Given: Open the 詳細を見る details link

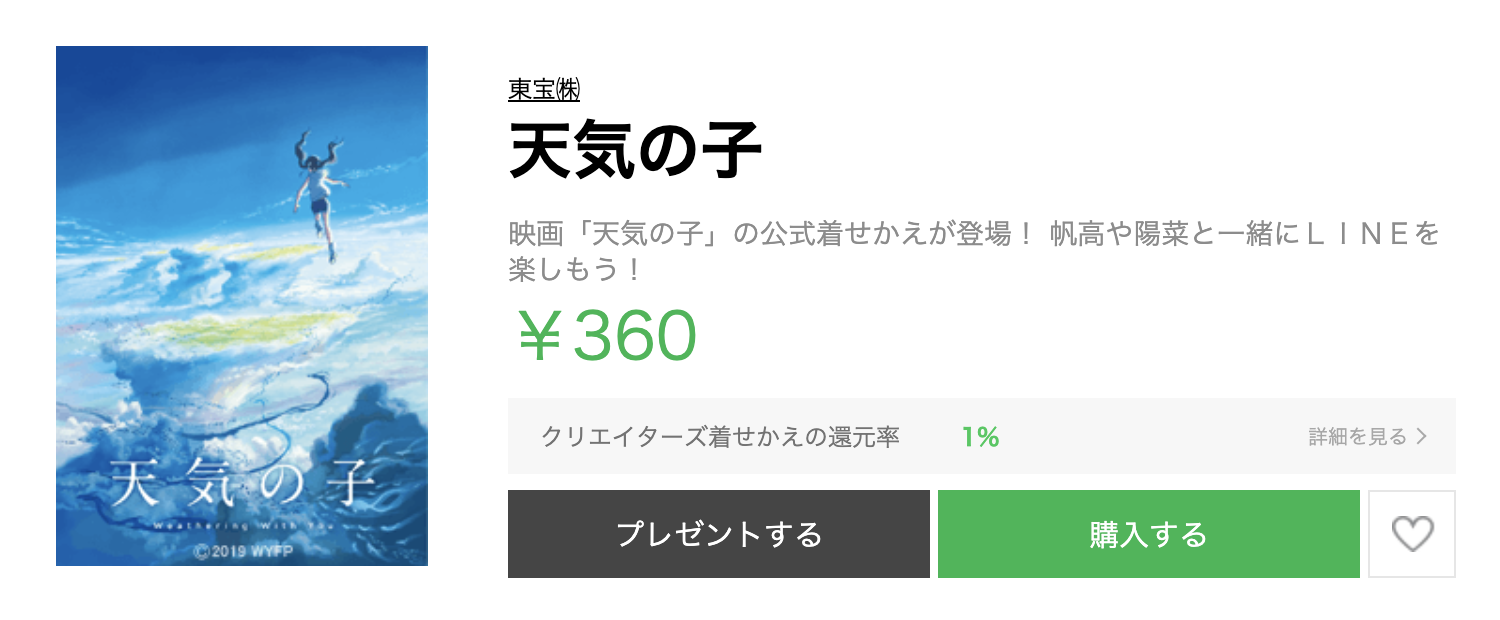Looking at the screenshot, I should [1368, 437].
